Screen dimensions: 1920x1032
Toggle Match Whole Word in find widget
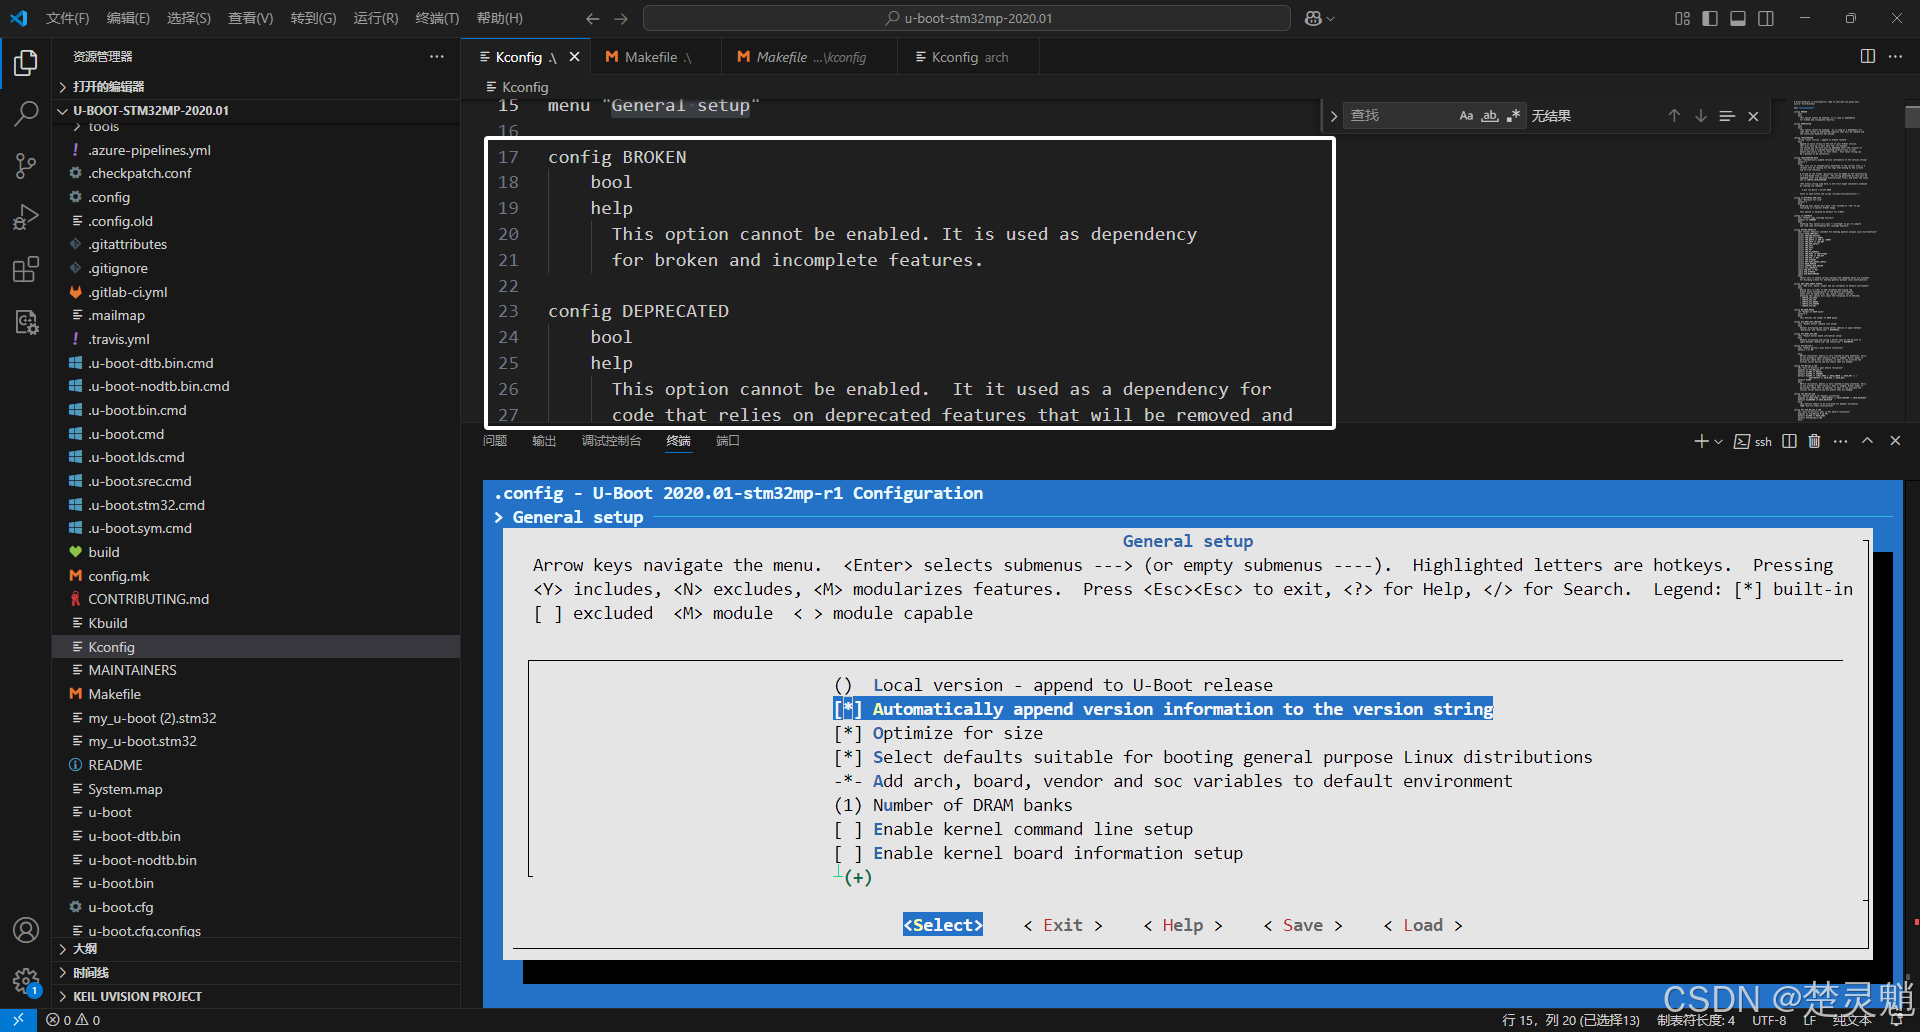[x=1490, y=116]
